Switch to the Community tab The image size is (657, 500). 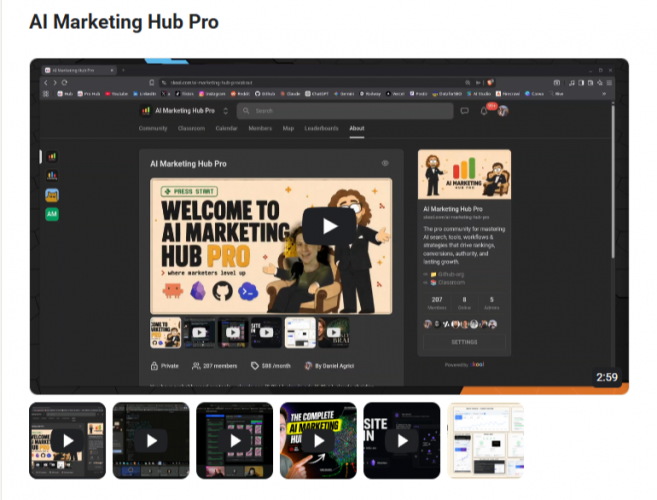[153, 128]
